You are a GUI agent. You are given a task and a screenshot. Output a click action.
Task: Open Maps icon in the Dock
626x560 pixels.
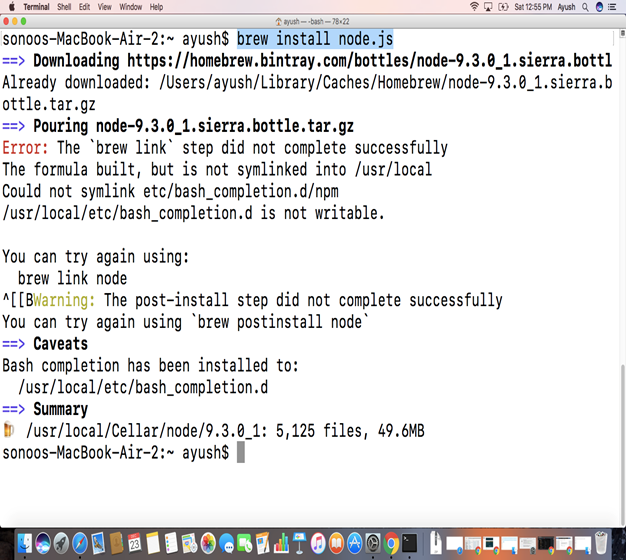(190, 544)
